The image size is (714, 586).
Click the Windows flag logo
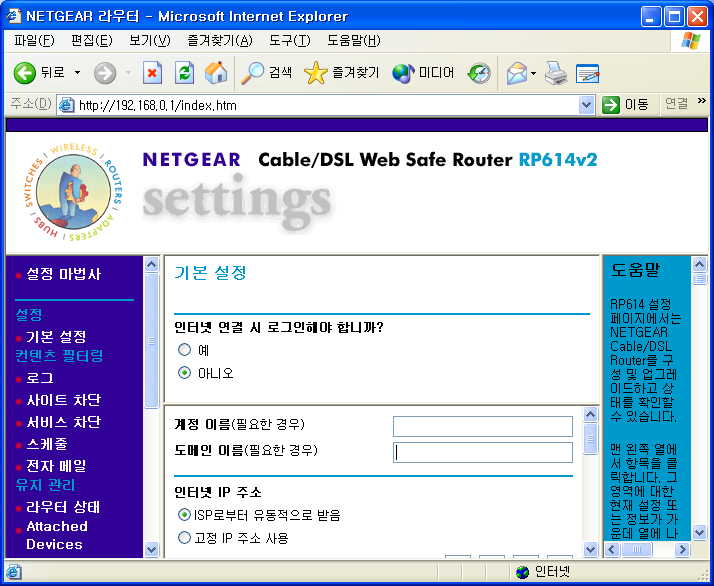pos(691,41)
